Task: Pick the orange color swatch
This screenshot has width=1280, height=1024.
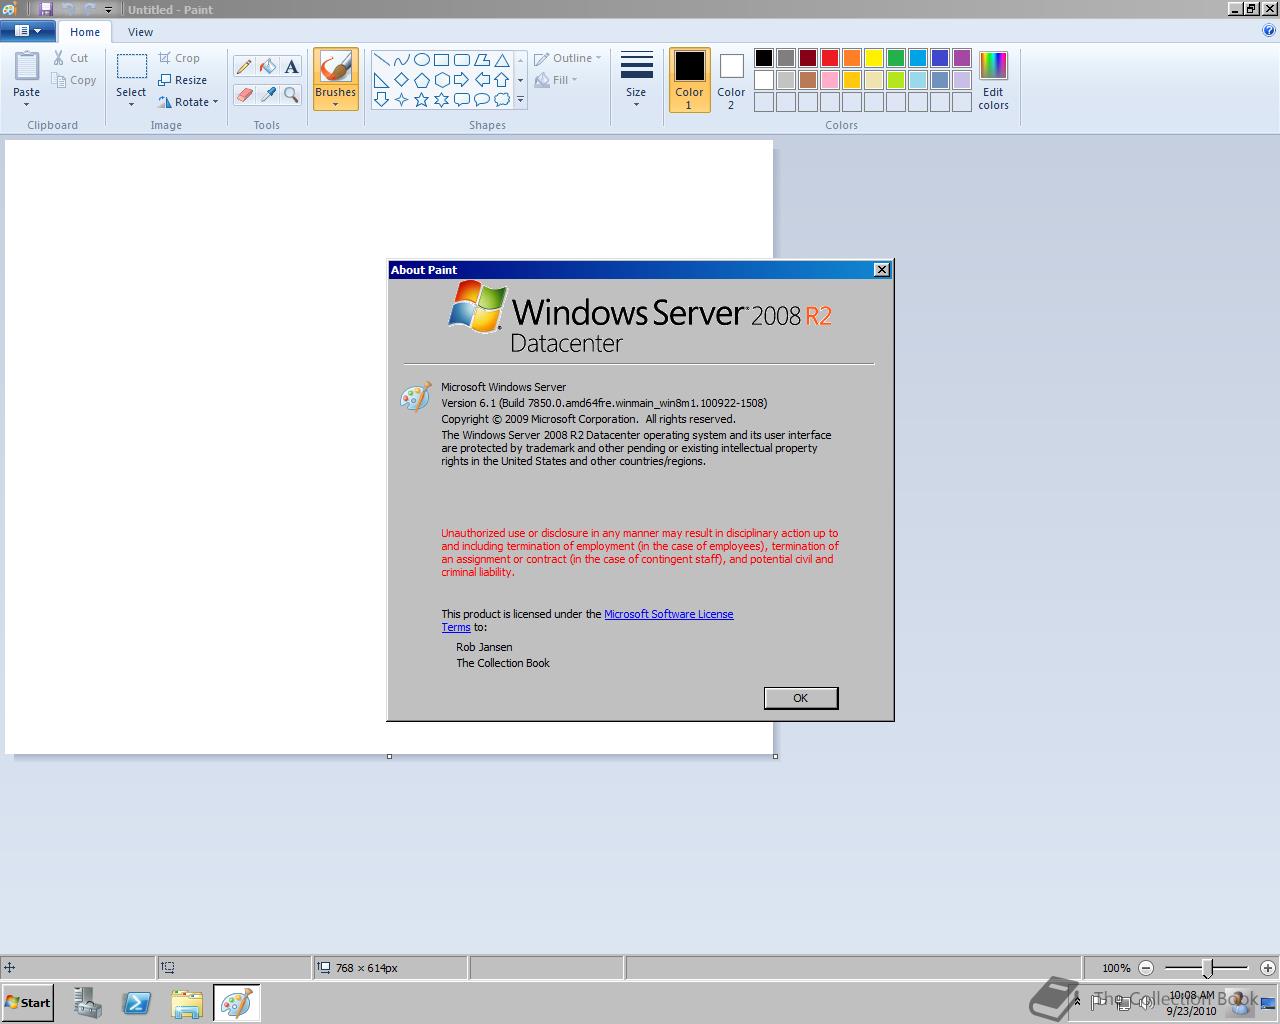Action: click(x=852, y=58)
